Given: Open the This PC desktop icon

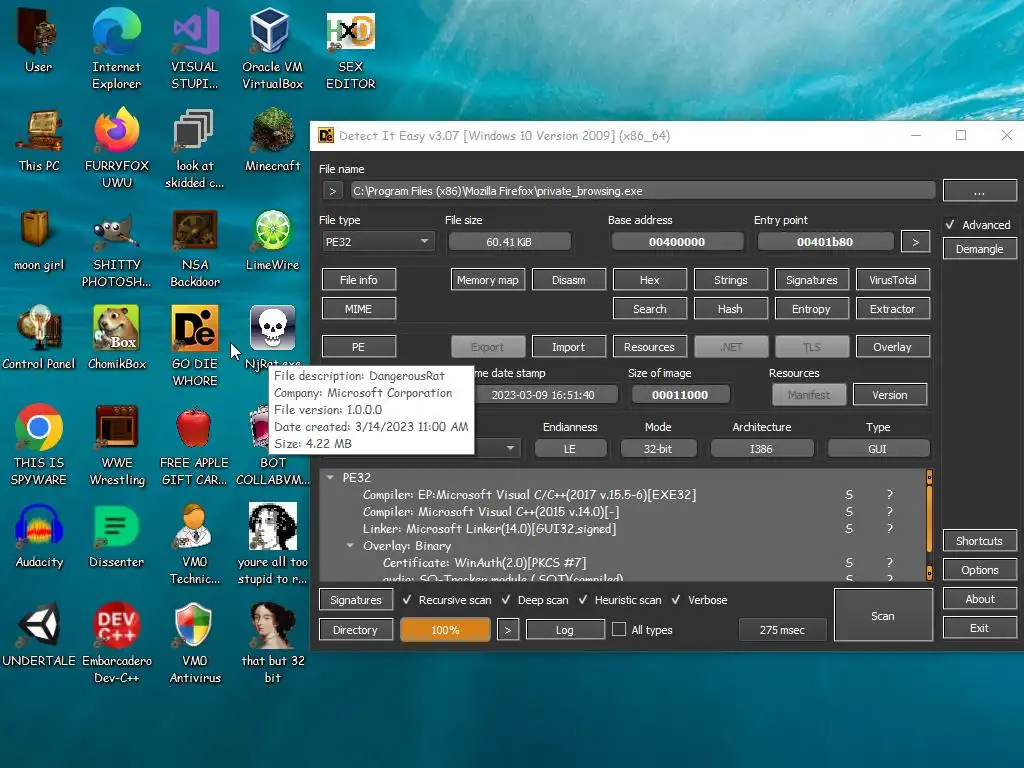Looking at the screenshot, I should [39, 140].
